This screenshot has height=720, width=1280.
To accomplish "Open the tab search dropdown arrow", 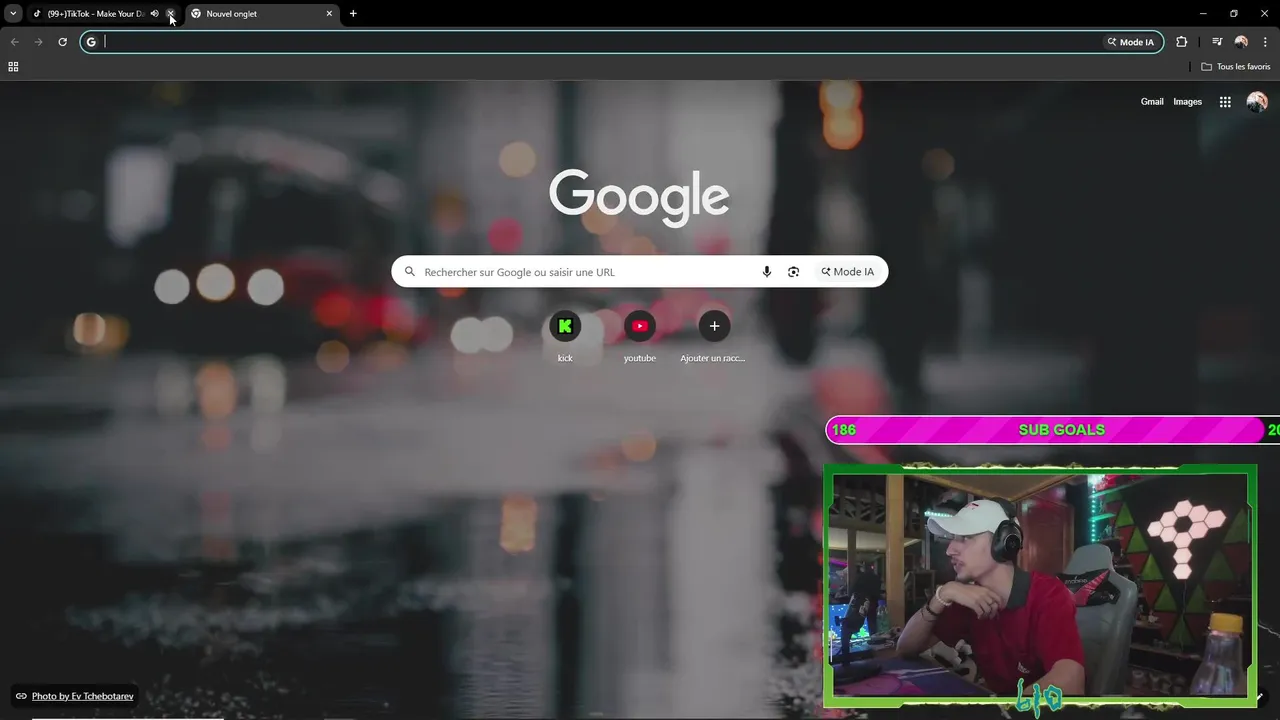I will (x=13, y=14).
